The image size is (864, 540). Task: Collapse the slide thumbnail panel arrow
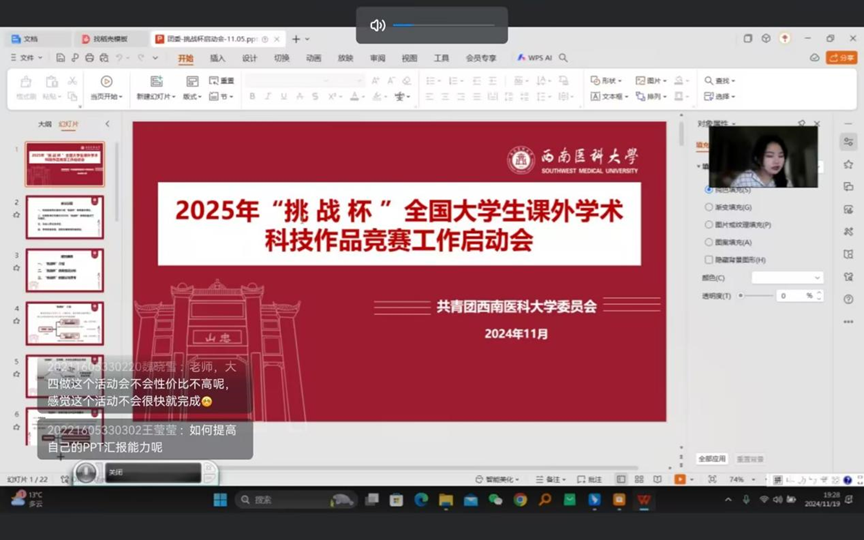(107, 124)
